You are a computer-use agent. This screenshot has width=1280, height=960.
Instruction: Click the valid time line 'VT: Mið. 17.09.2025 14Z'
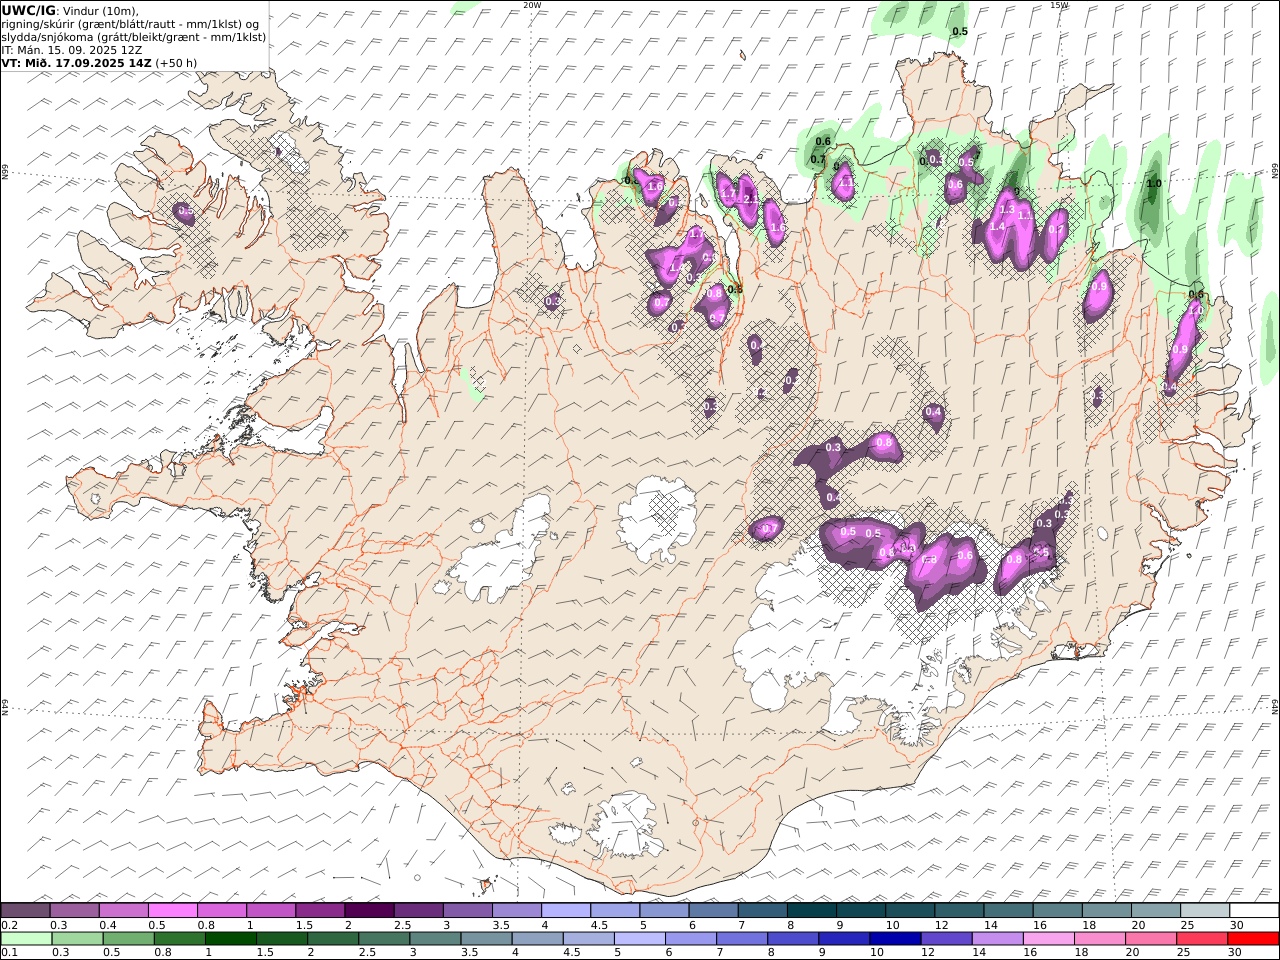tap(77, 62)
